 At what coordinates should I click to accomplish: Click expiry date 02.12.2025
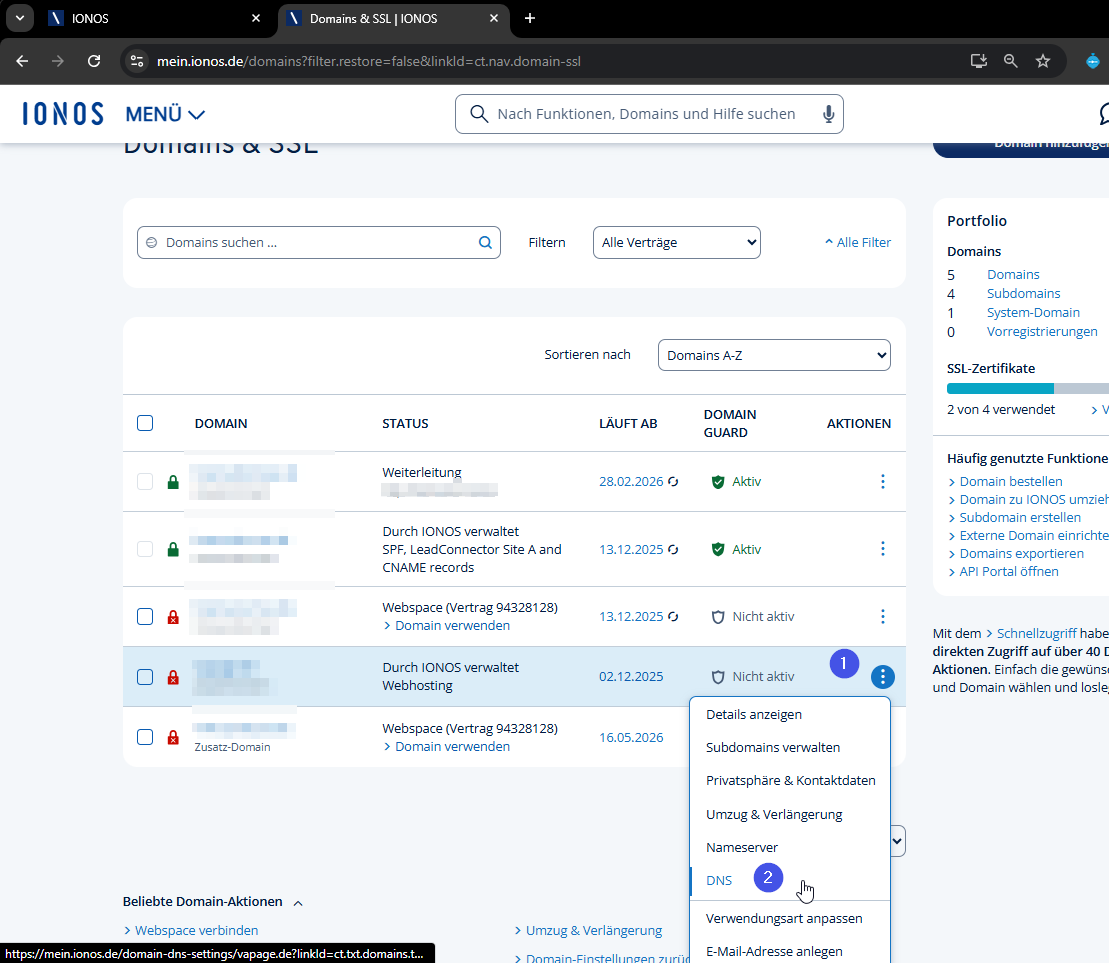[x=631, y=677]
